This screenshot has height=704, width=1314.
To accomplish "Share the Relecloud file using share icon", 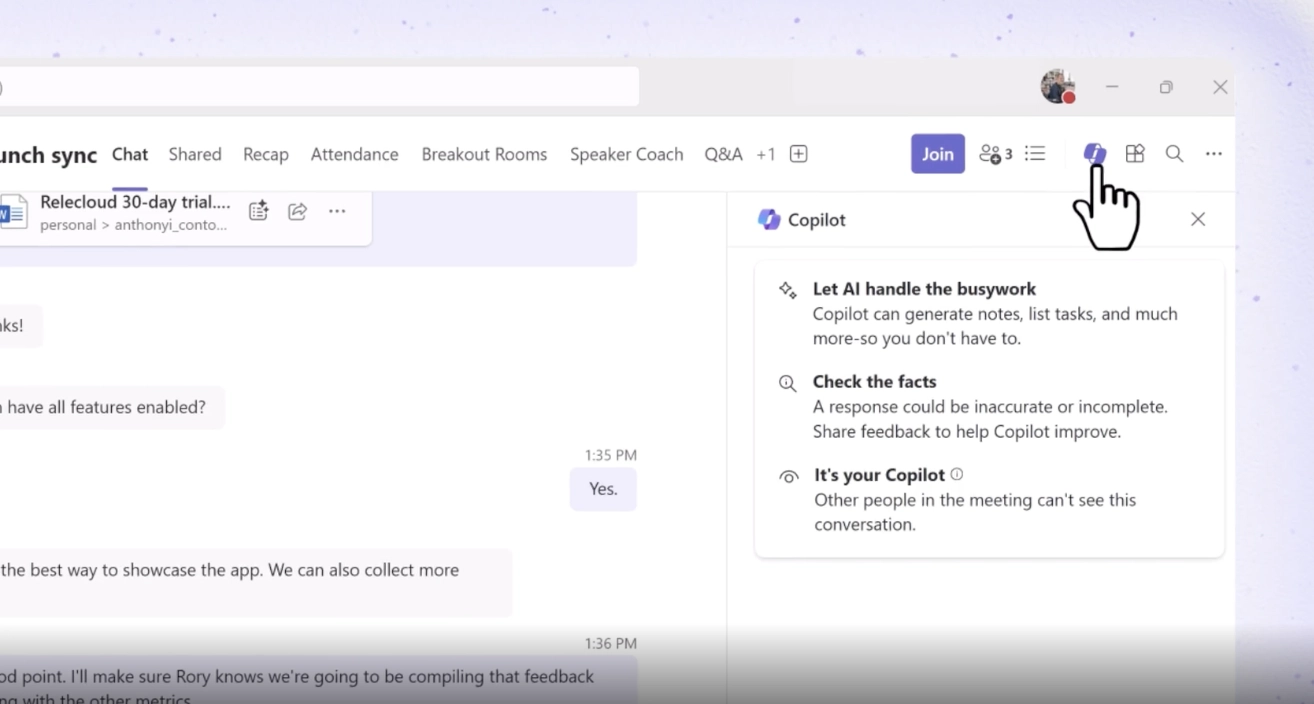I will 297,211.
